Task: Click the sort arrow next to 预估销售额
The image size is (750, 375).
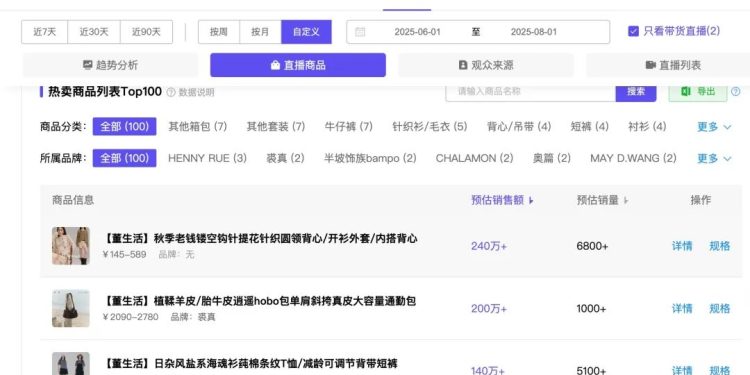Action: pyautogui.click(x=531, y=201)
